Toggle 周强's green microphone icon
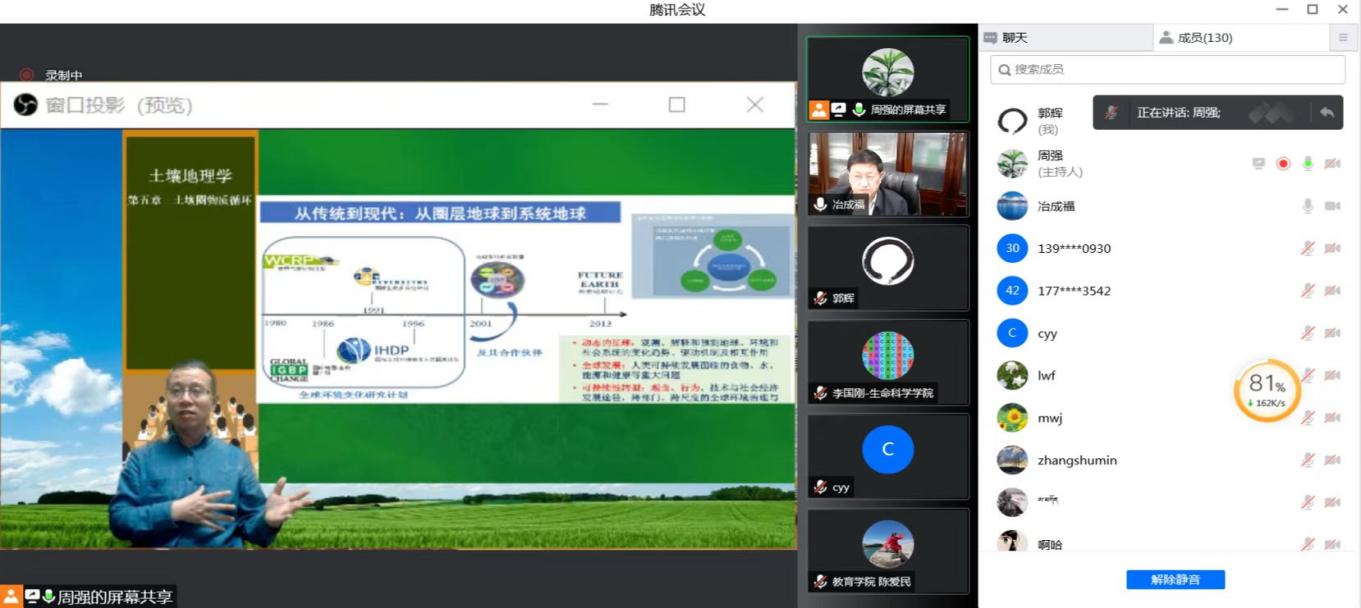Viewport: 1361px width, 608px height. (x=1307, y=164)
